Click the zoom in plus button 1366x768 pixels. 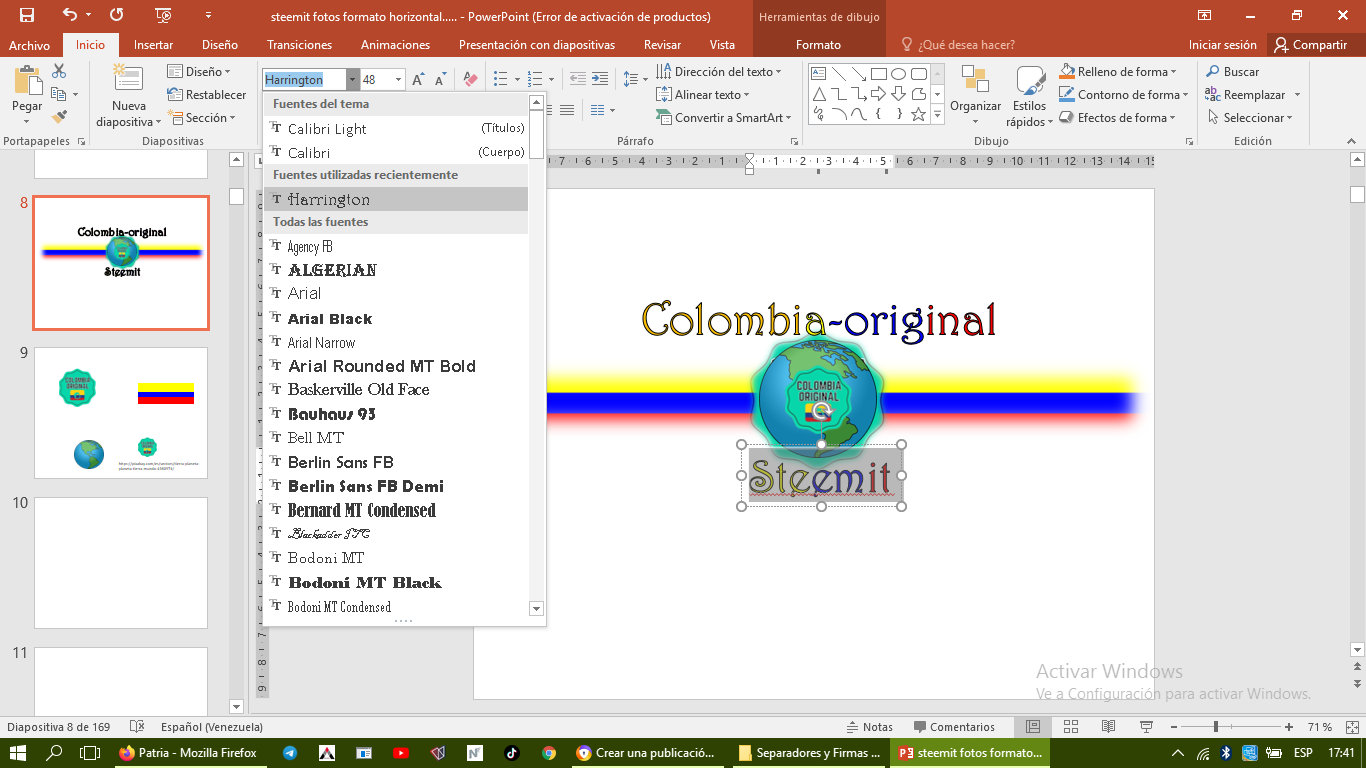point(1291,727)
